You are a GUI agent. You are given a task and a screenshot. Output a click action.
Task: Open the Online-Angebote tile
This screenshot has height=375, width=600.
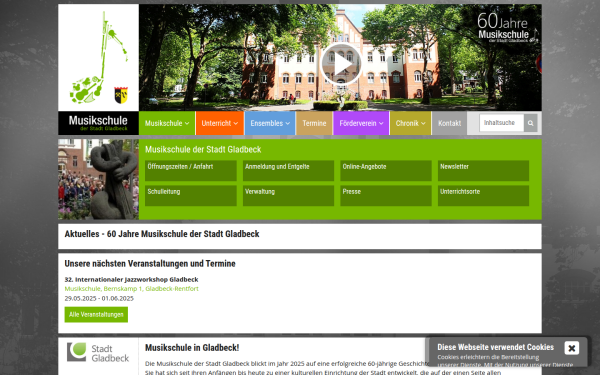pos(386,171)
